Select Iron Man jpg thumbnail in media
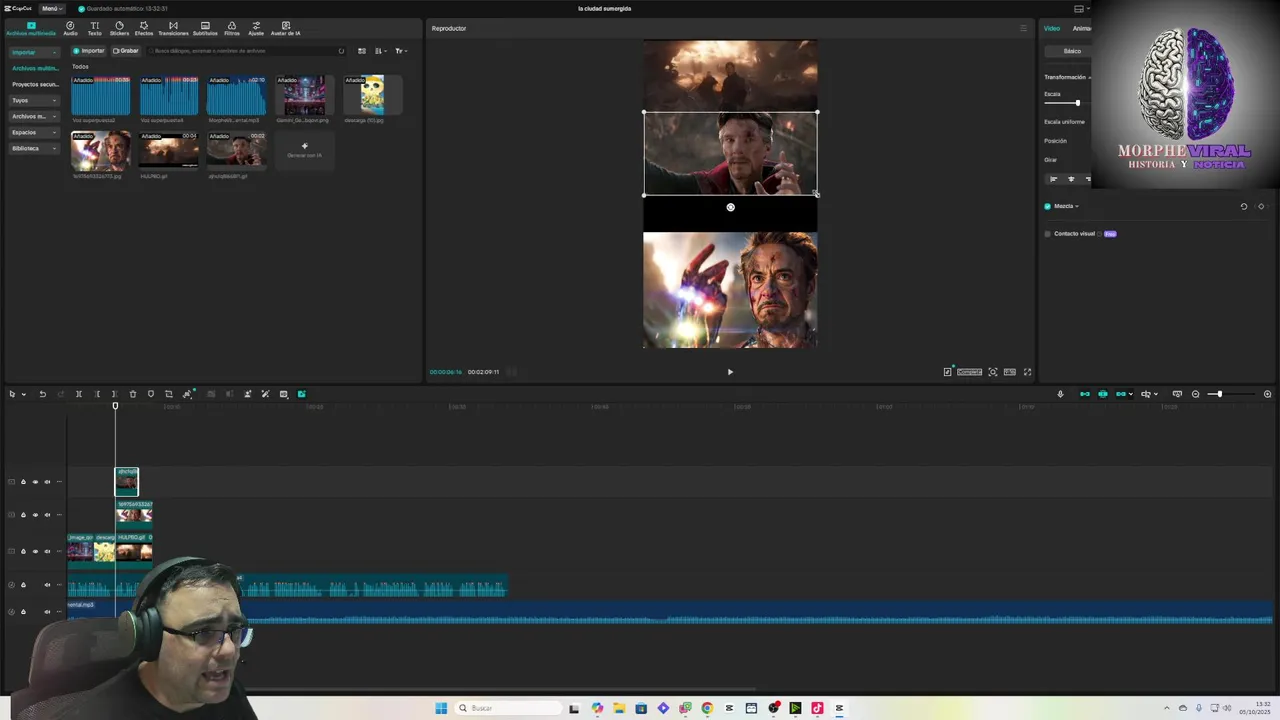 pyautogui.click(x=100, y=151)
